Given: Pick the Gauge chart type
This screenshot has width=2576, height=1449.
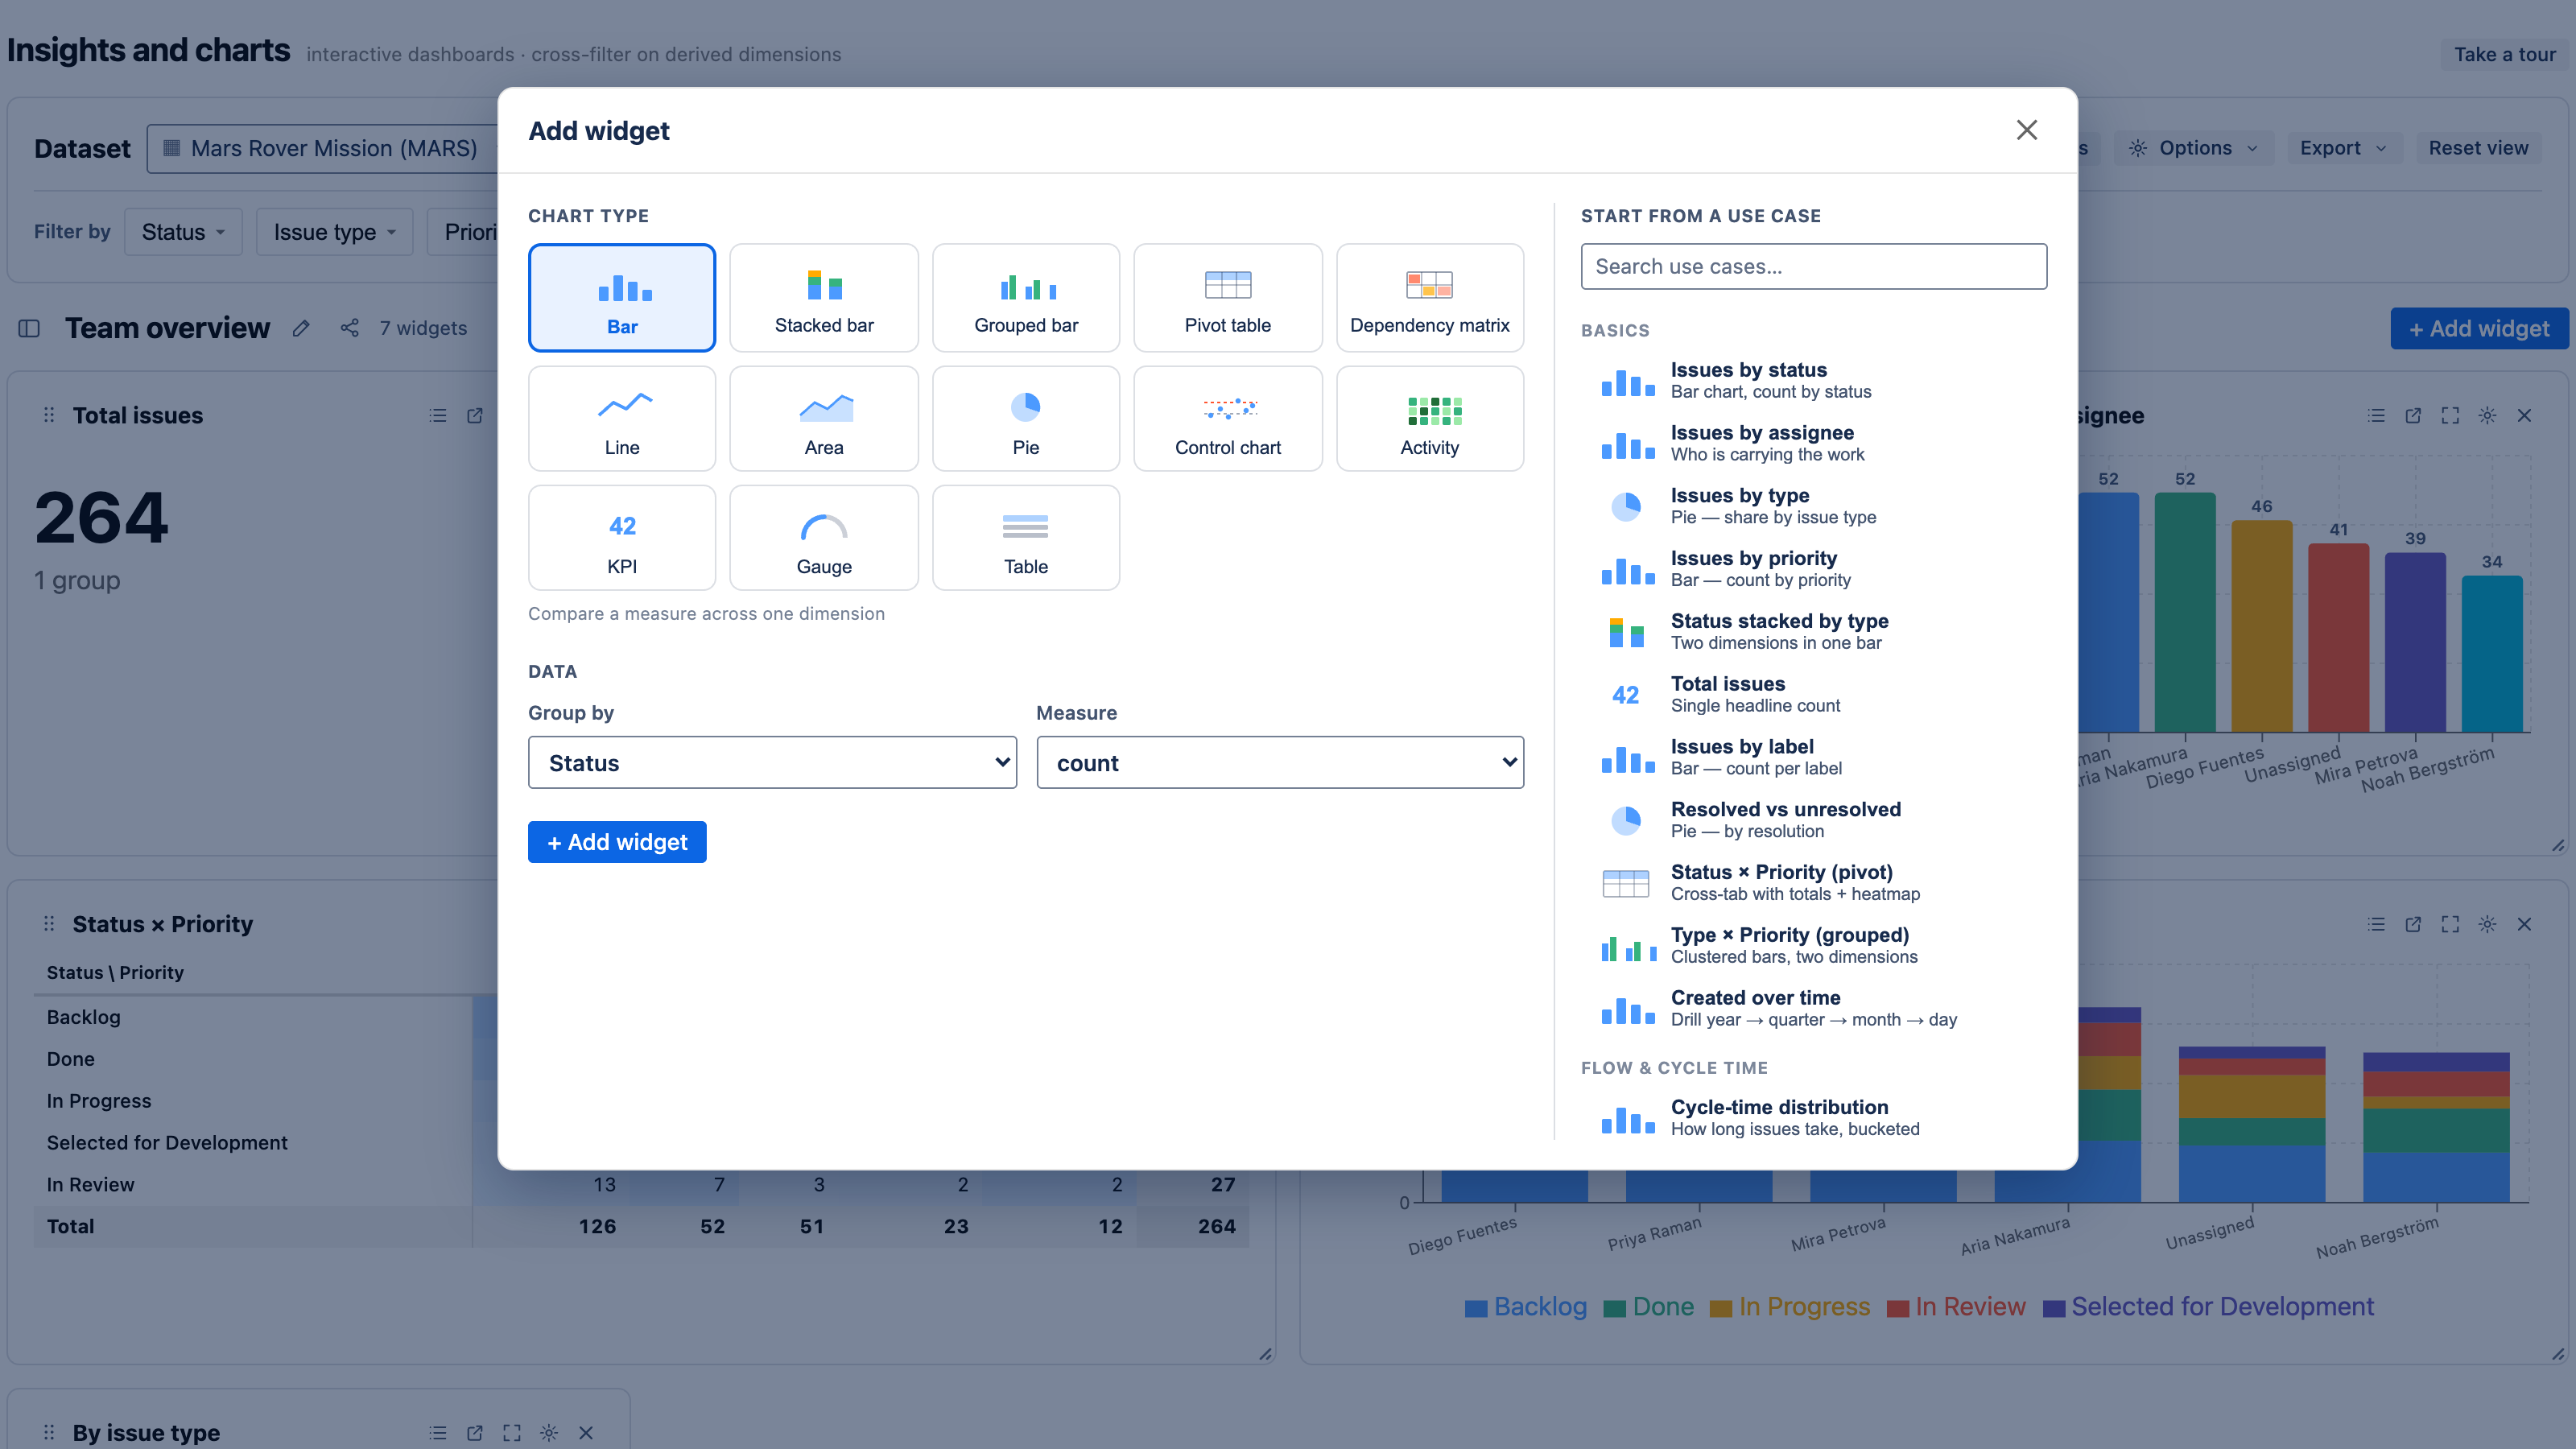Looking at the screenshot, I should pyautogui.click(x=823, y=538).
